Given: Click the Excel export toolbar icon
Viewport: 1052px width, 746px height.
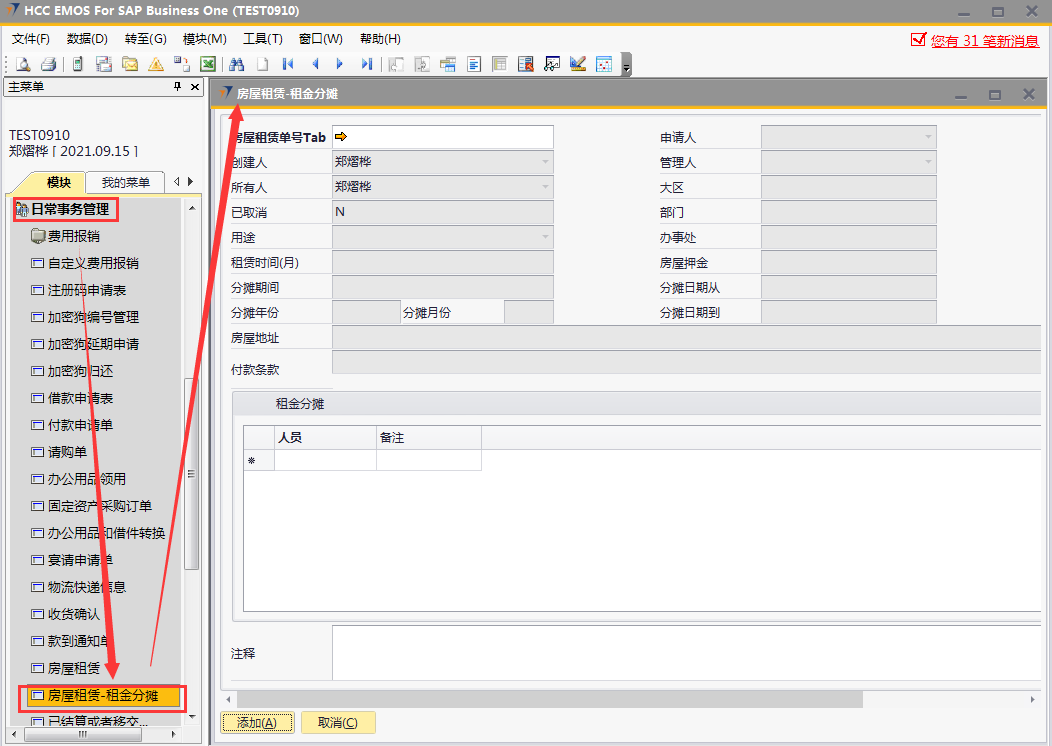Looking at the screenshot, I should [x=208, y=64].
